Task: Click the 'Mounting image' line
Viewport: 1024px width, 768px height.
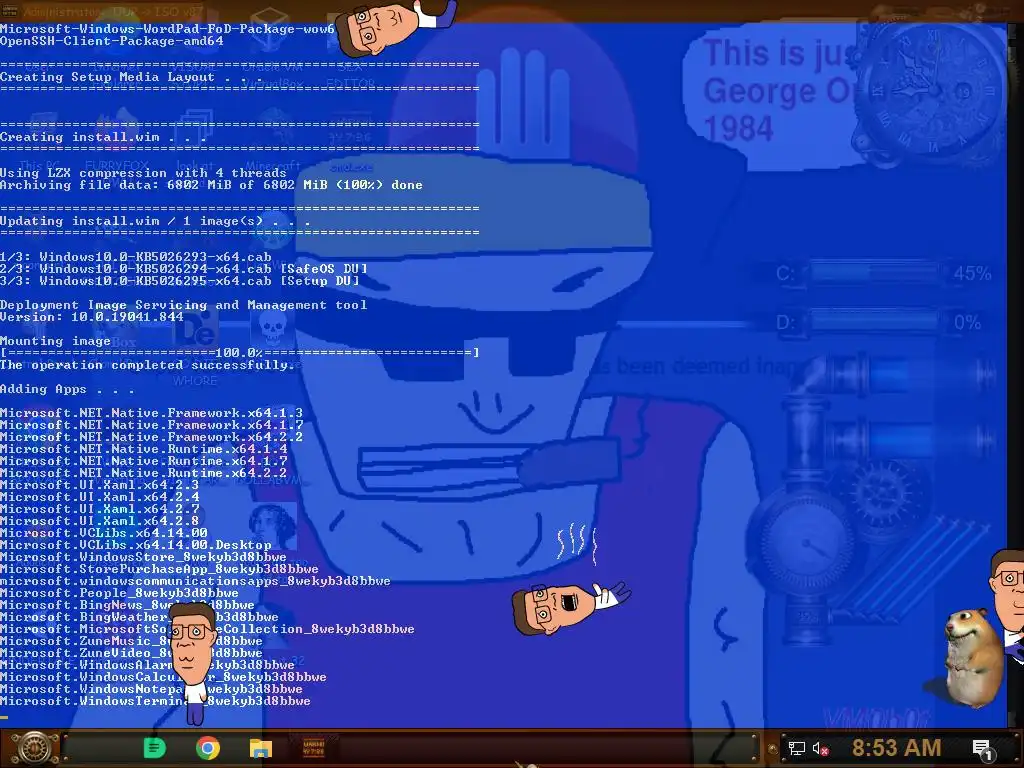Action: (x=56, y=341)
